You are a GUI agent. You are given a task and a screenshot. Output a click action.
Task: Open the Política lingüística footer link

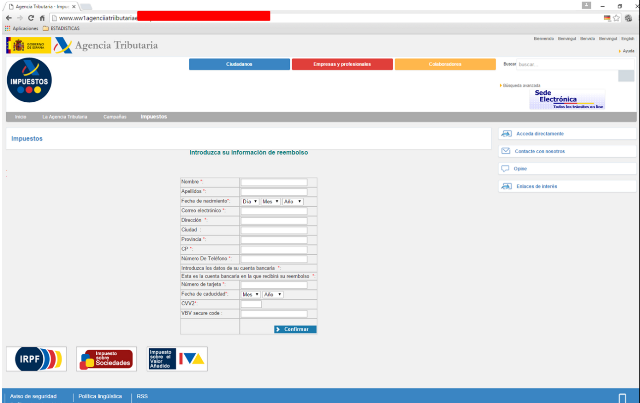100,396
